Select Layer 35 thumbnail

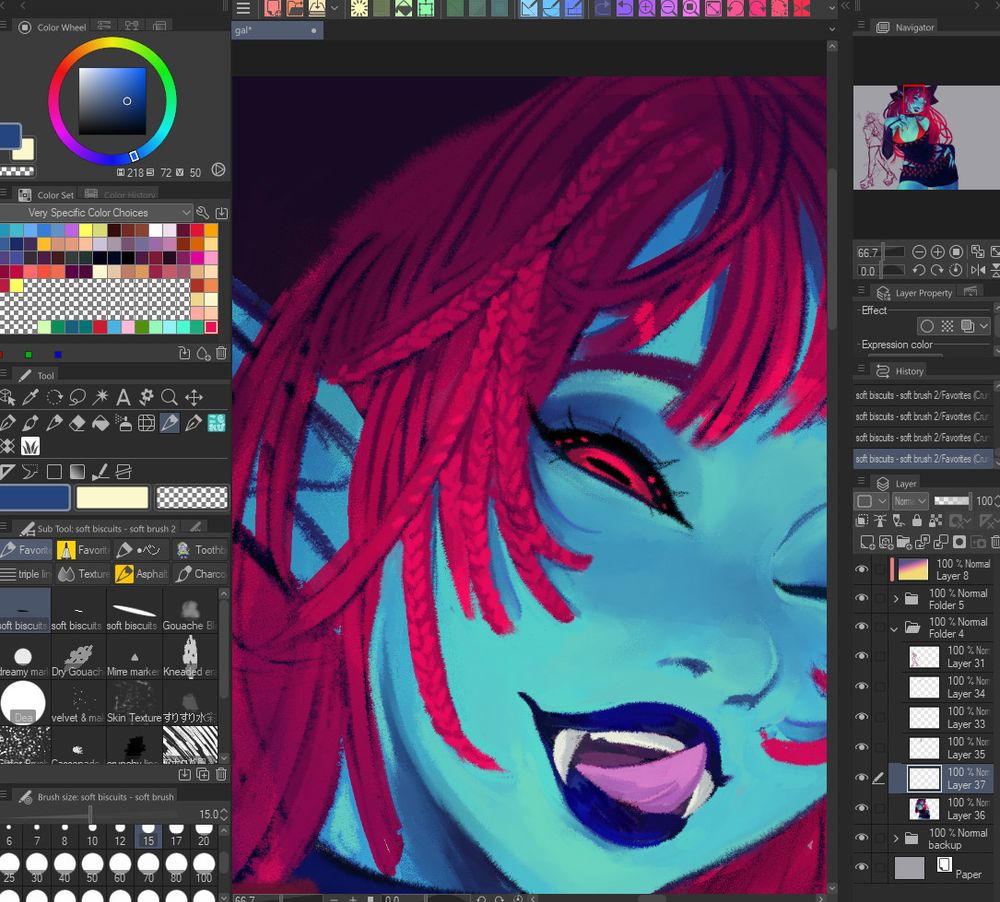pos(923,748)
